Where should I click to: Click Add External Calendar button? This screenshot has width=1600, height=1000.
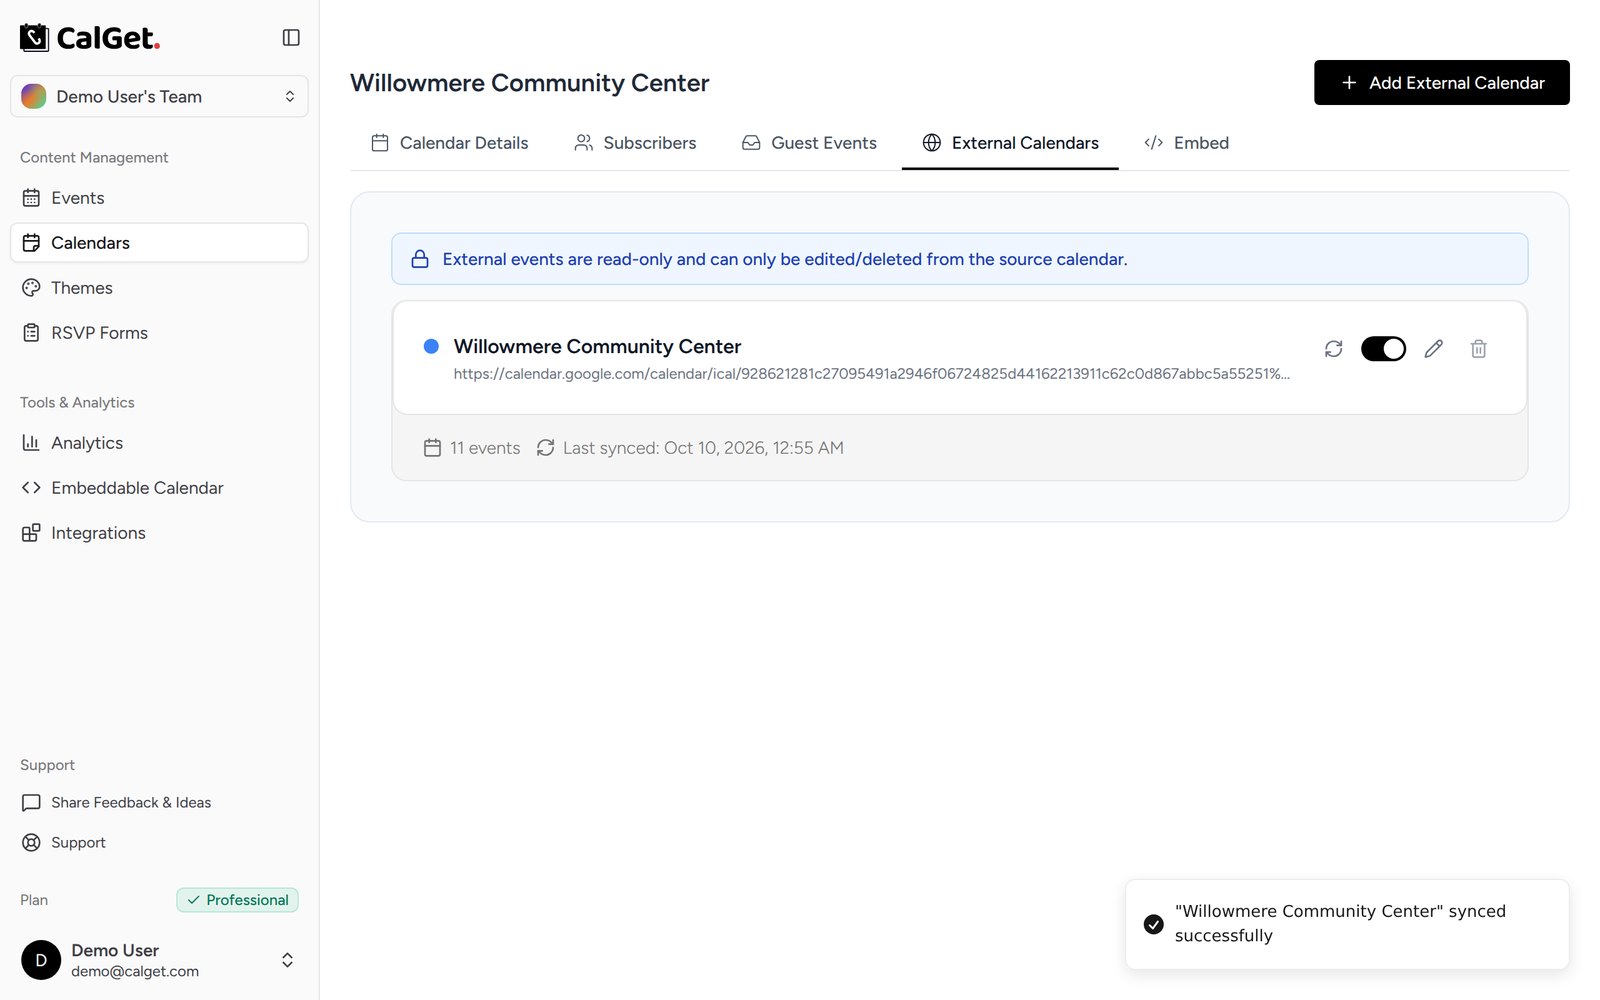(x=1441, y=82)
